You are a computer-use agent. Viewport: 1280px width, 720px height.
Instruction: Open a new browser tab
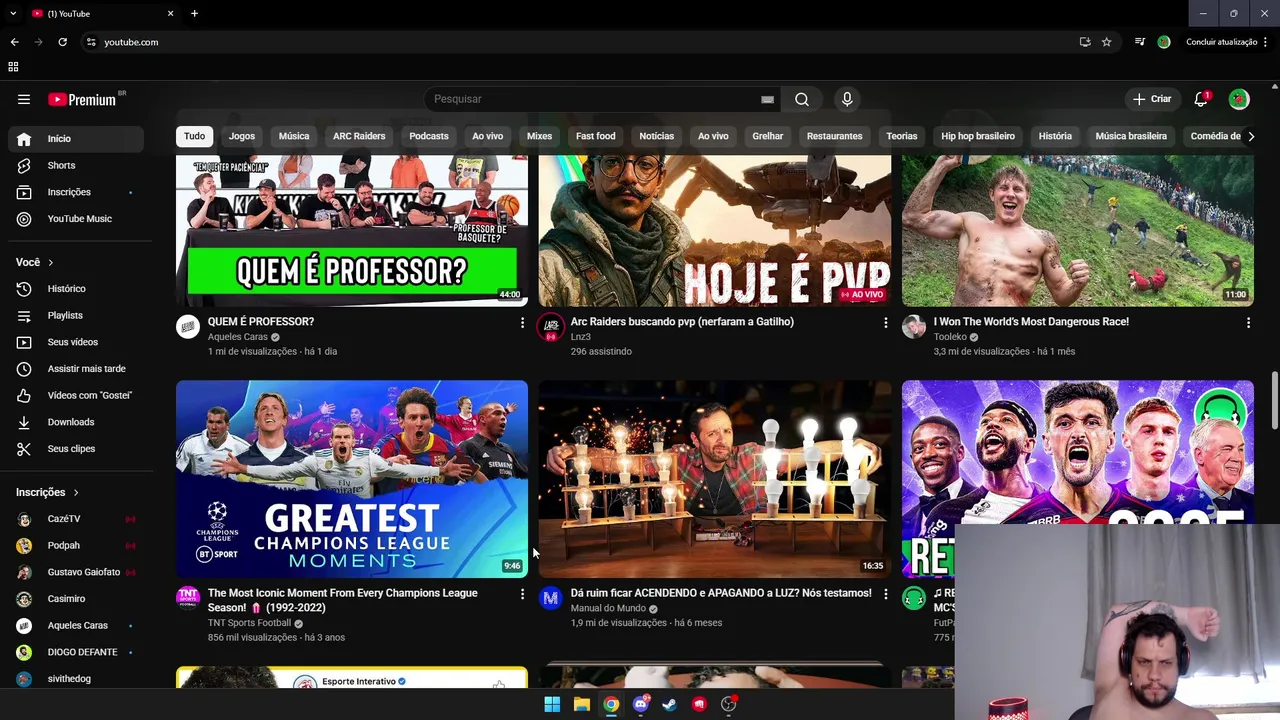coord(194,13)
